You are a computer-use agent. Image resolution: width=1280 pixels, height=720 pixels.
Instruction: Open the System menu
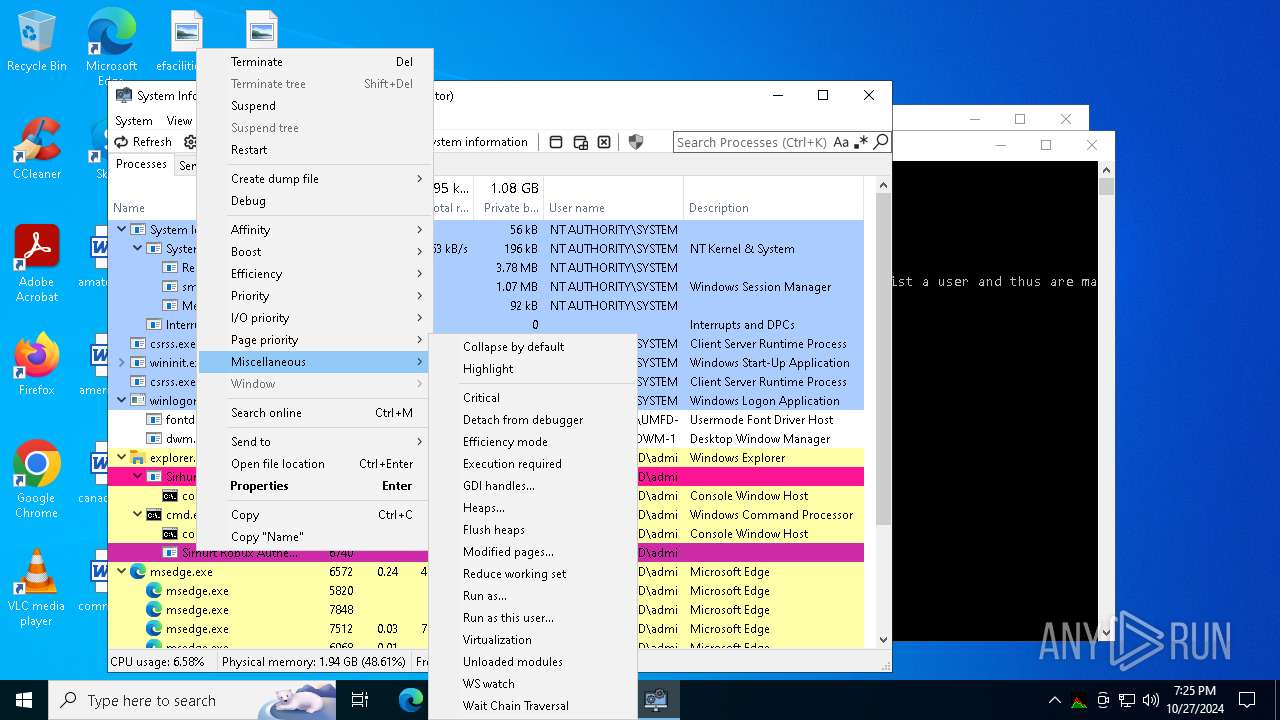pyautogui.click(x=133, y=120)
